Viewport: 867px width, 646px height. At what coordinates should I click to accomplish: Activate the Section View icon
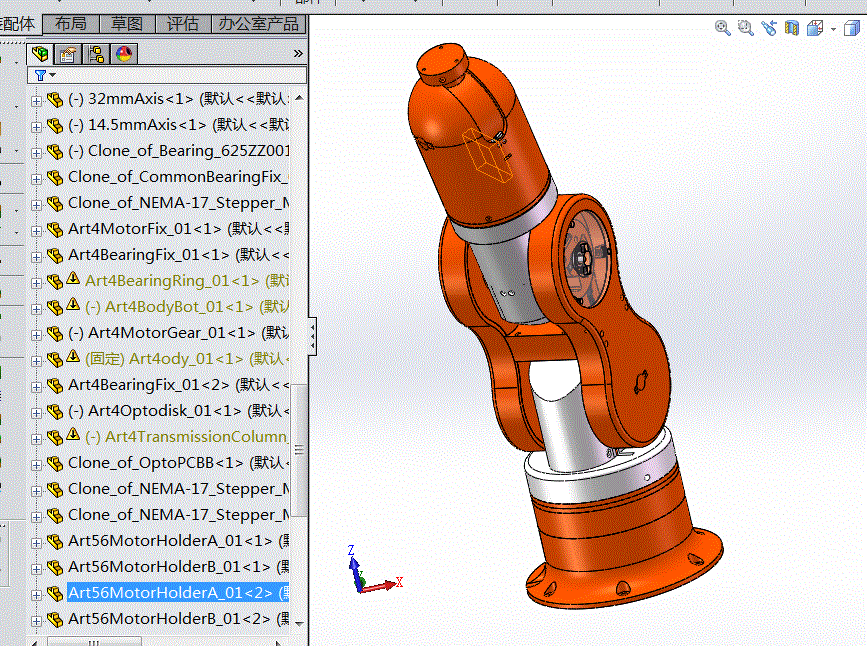(792, 29)
